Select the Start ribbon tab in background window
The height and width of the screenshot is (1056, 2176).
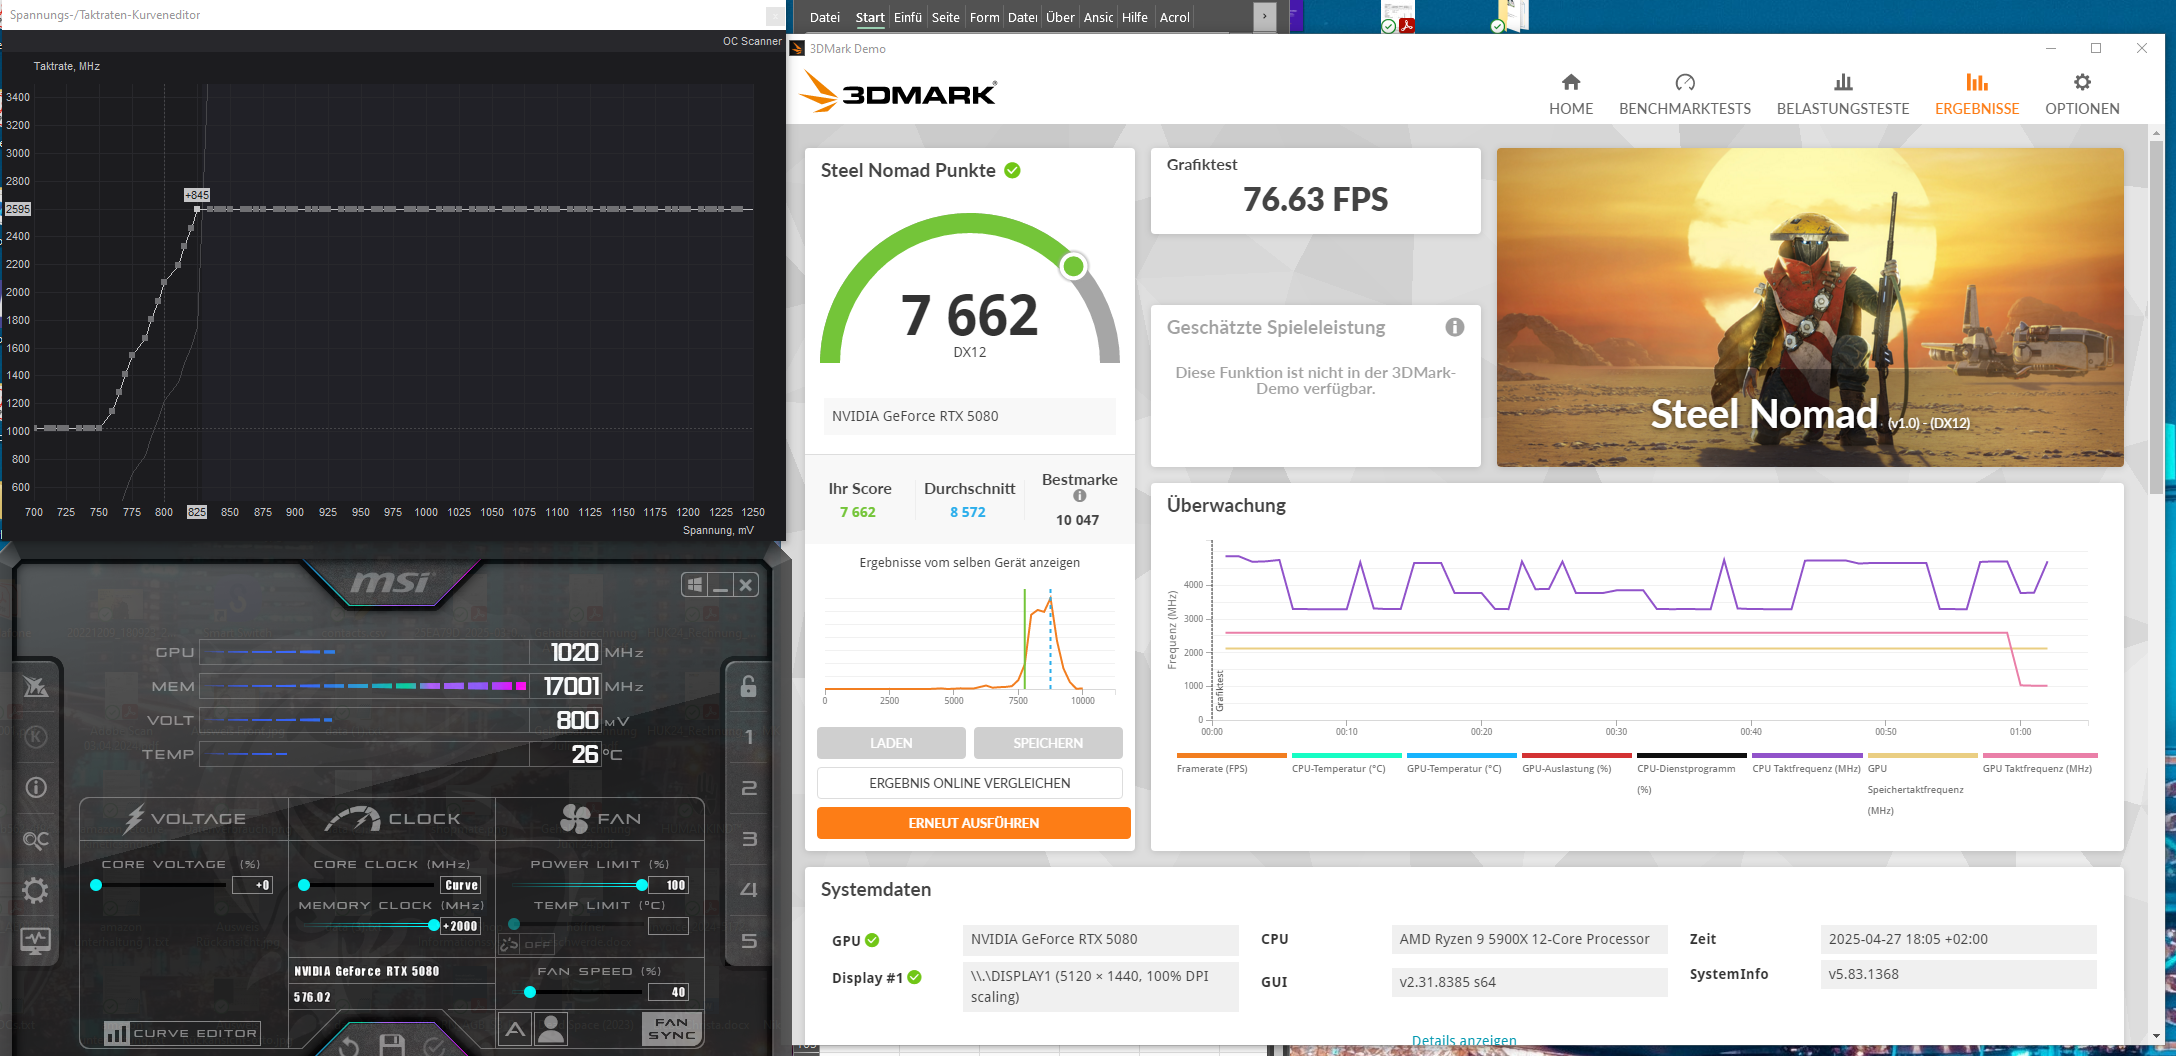pyautogui.click(x=870, y=17)
